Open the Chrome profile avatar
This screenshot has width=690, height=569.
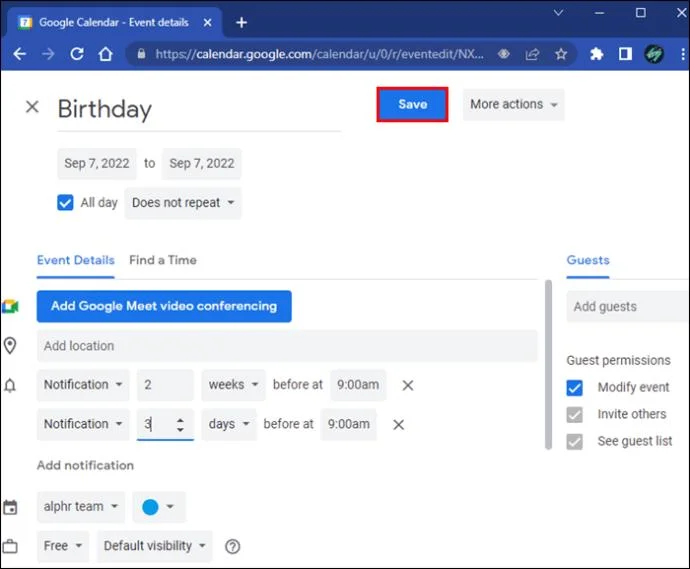pyautogui.click(x=654, y=54)
